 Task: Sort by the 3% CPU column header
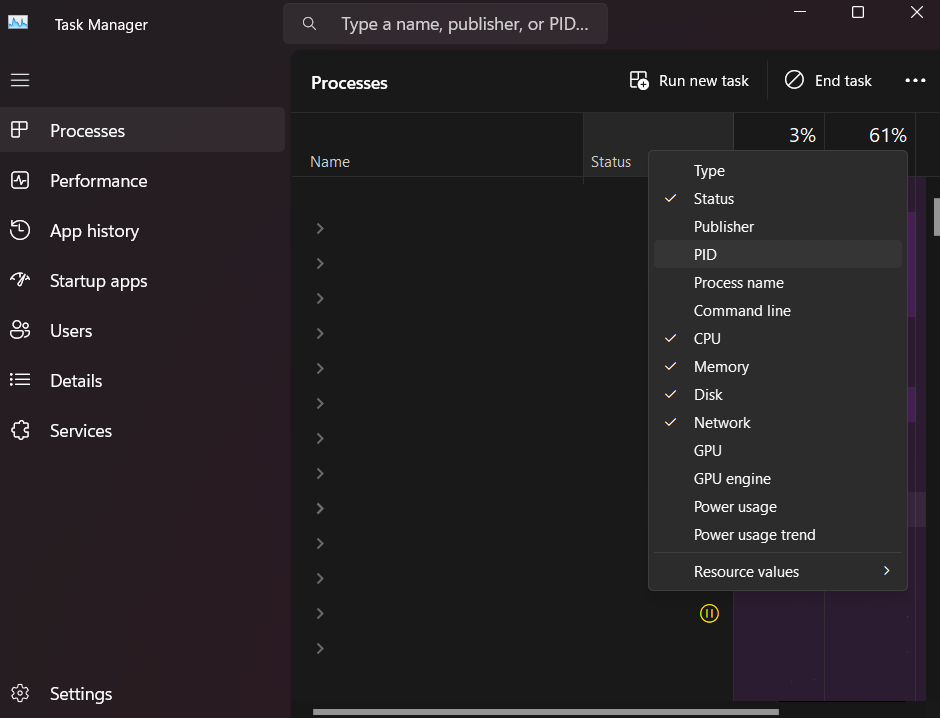(x=779, y=132)
